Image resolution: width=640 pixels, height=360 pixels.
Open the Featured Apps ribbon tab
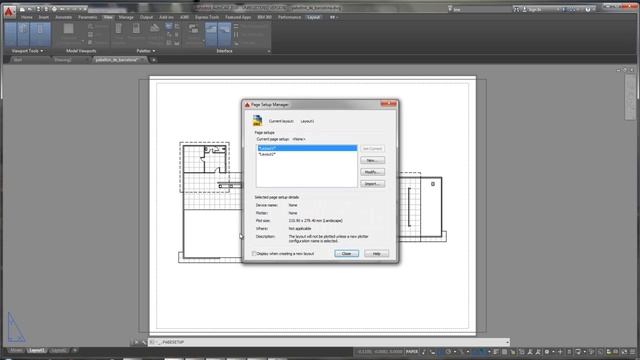pyautogui.click(x=238, y=17)
